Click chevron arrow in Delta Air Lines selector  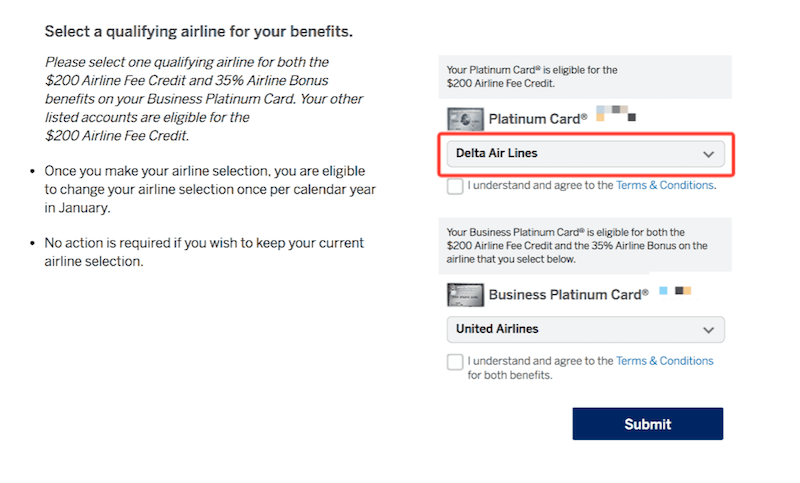(708, 154)
